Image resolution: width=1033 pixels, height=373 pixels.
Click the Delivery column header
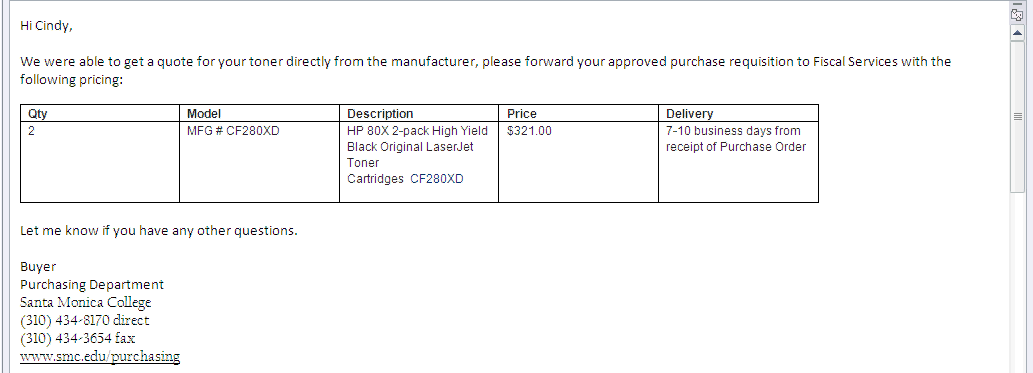[739, 113]
